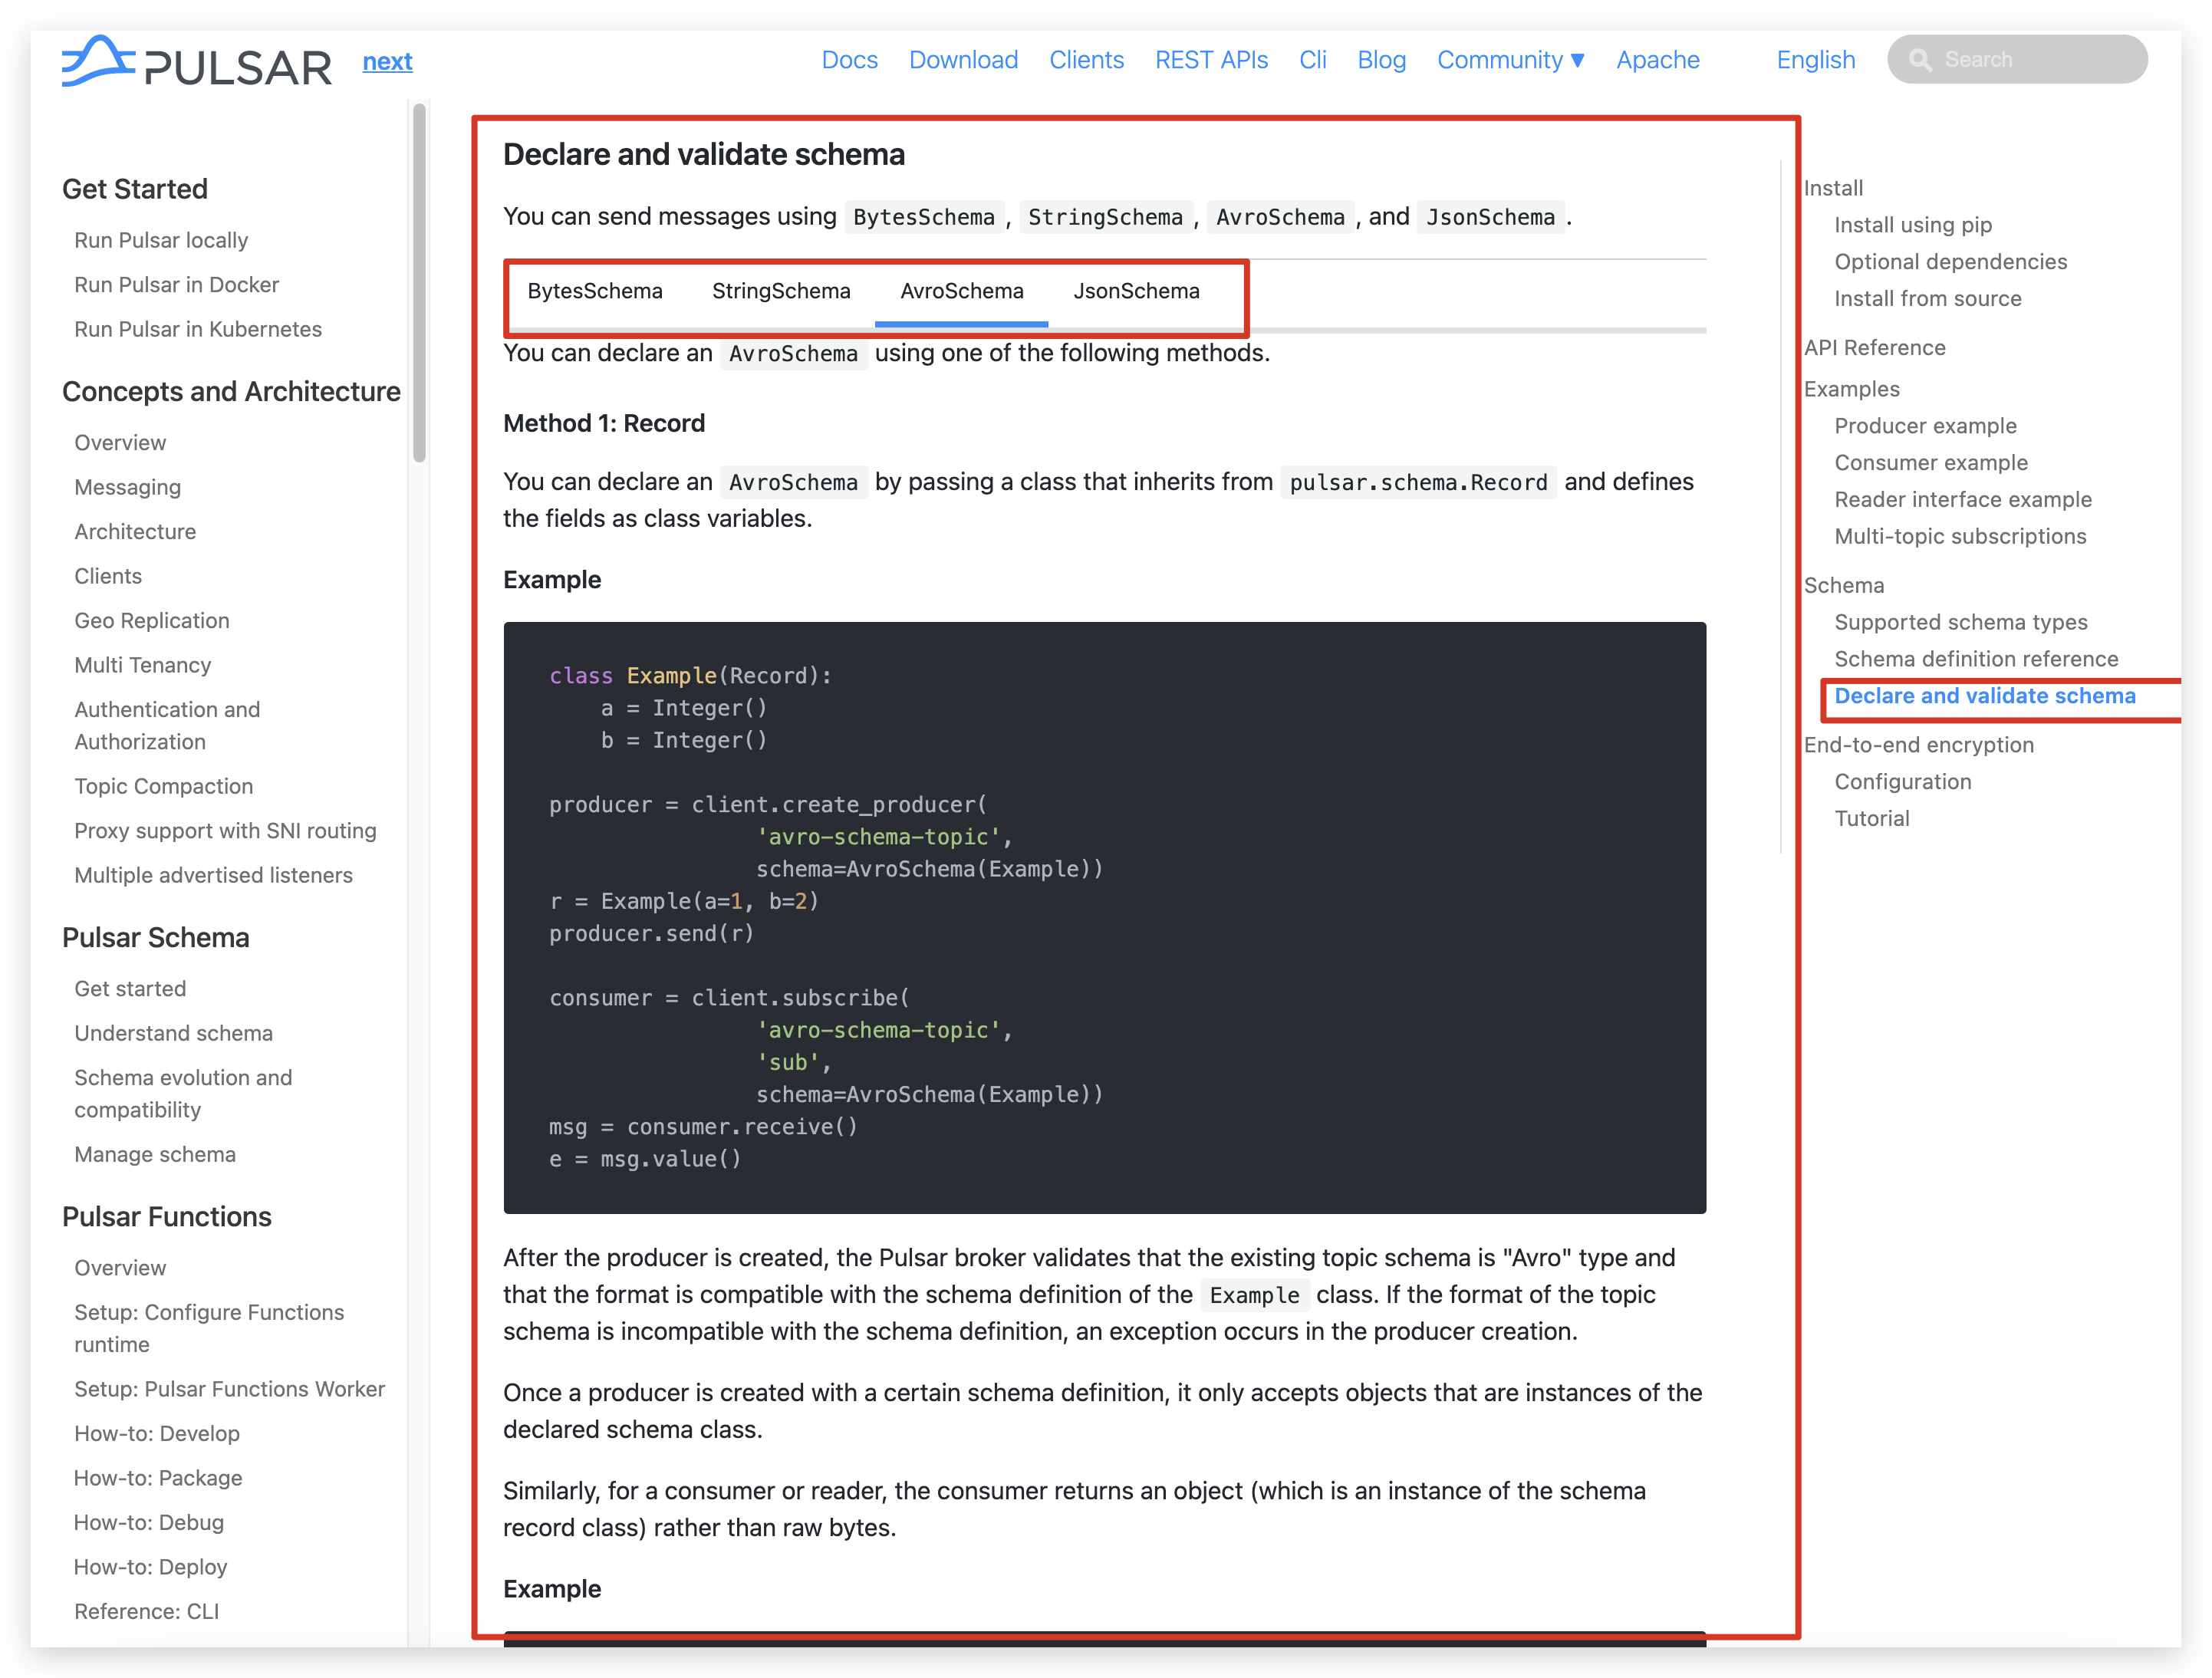Open Setup: Configure Functions runtime link
The image size is (2212, 1678).
[x=209, y=1328]
